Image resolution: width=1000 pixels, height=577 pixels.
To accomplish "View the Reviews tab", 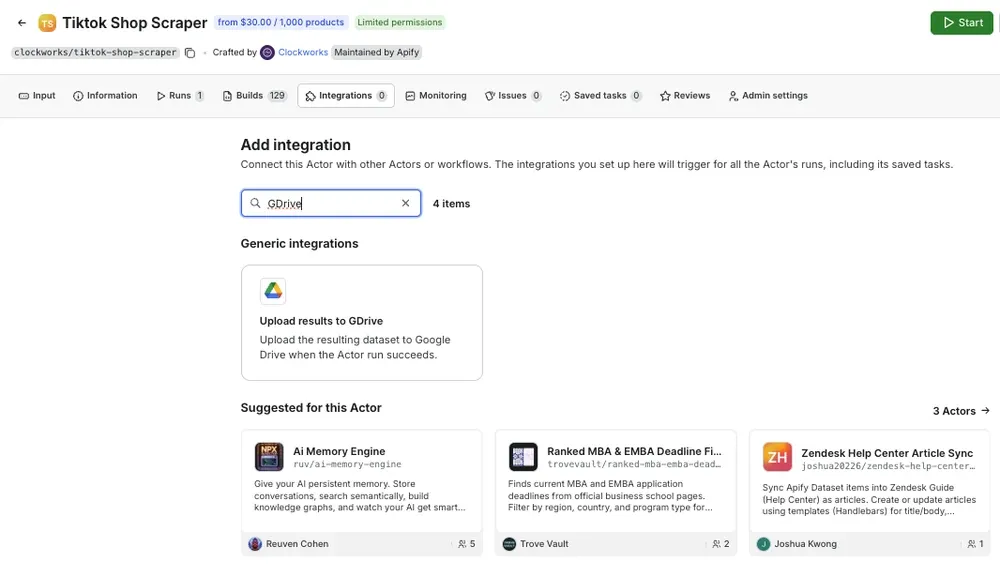I will click(685, 96).
